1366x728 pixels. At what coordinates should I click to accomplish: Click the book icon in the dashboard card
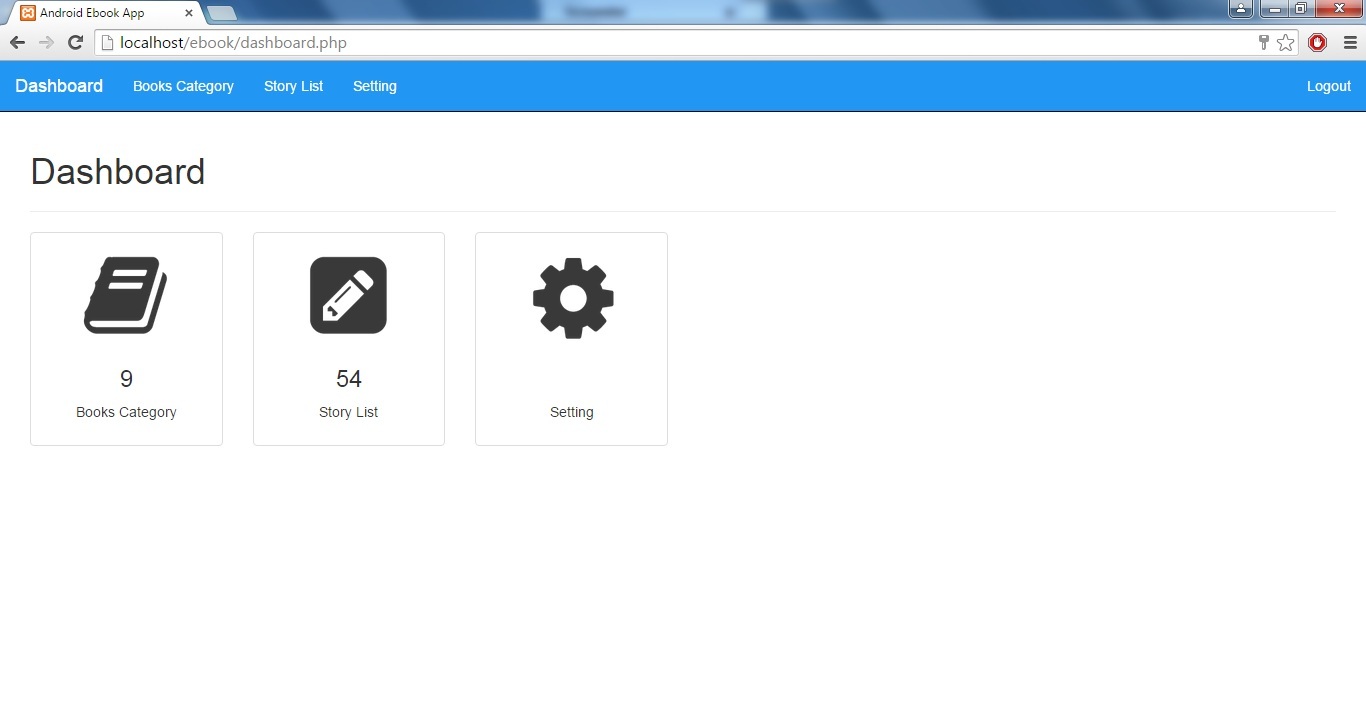[126, 296]
